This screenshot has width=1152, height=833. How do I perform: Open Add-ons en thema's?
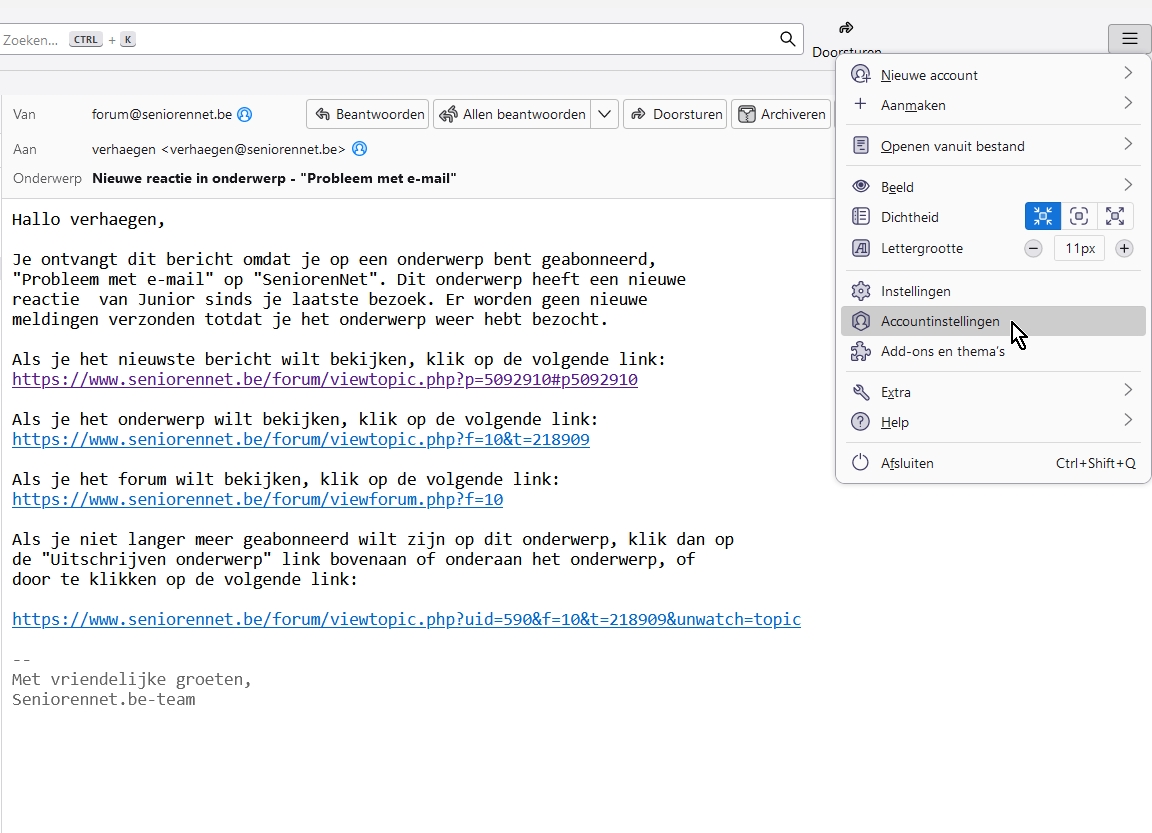942,351
